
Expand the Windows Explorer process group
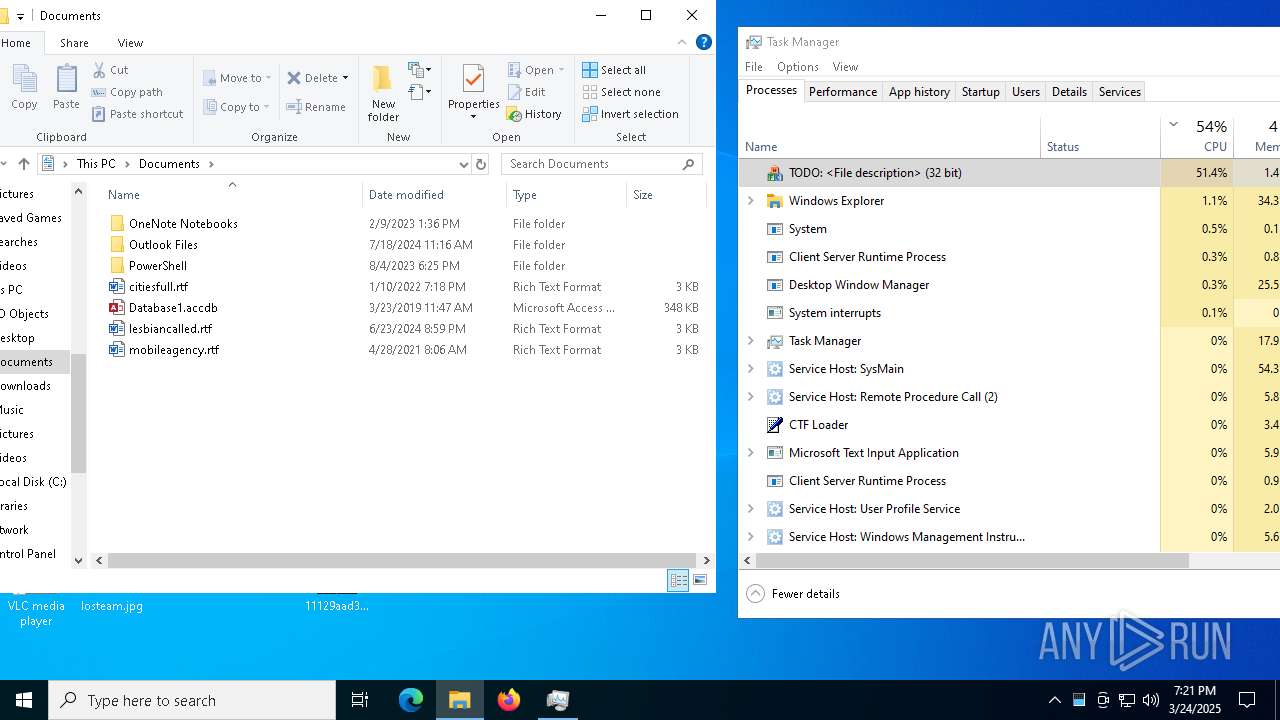pos(751,201)
